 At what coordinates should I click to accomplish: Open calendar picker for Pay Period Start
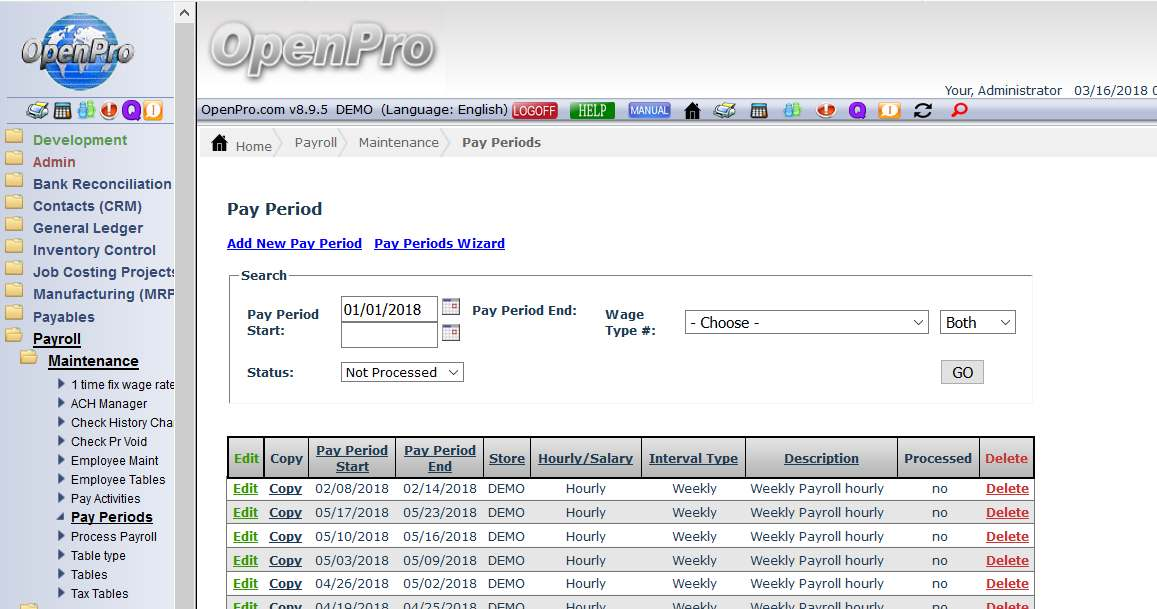click(451, 307)
